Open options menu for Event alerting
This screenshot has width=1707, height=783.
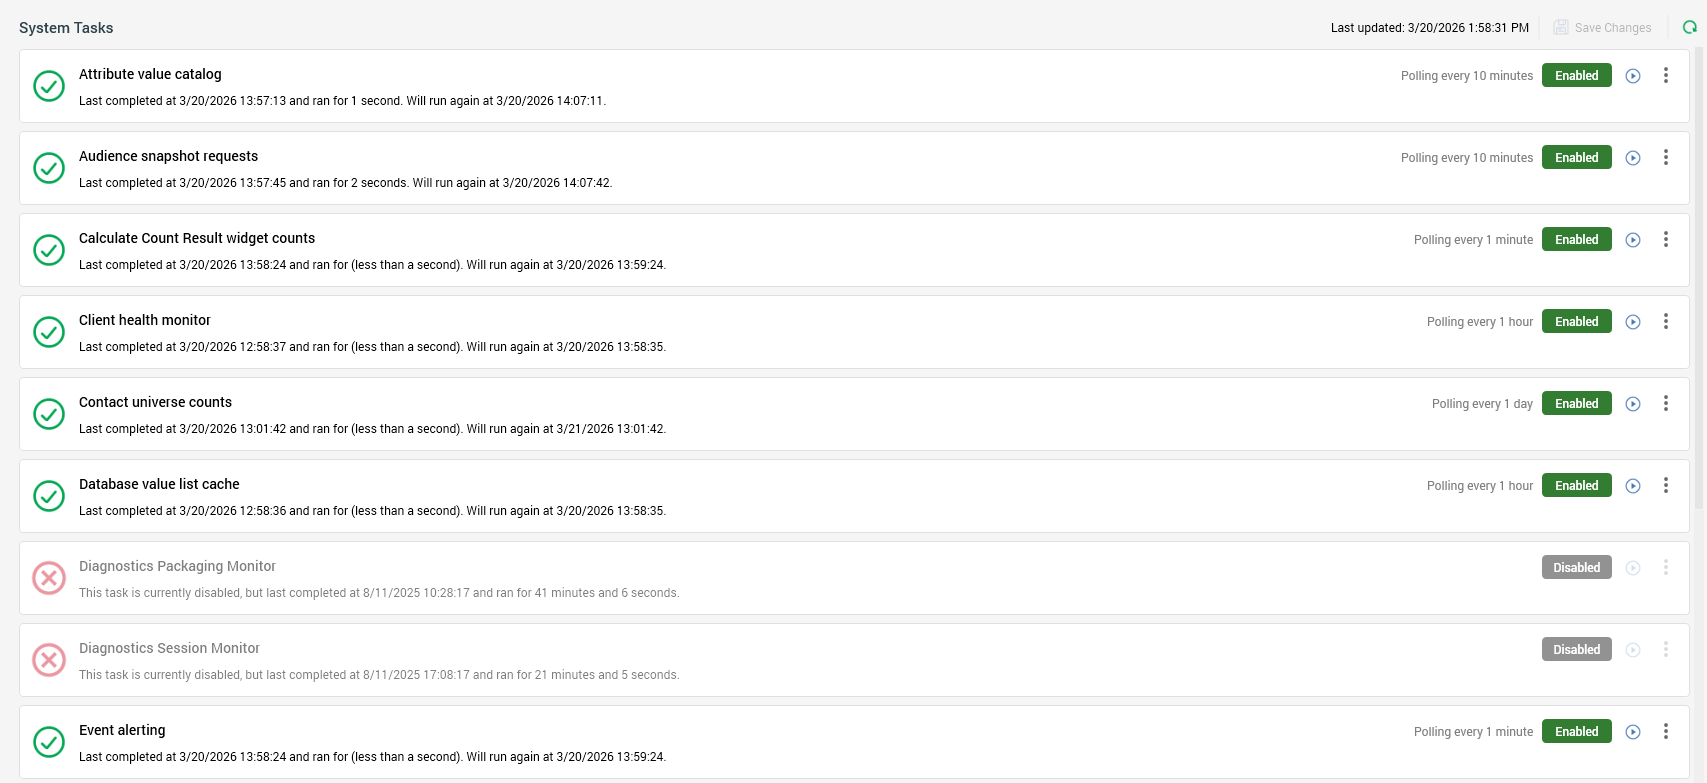[1666, 731]
